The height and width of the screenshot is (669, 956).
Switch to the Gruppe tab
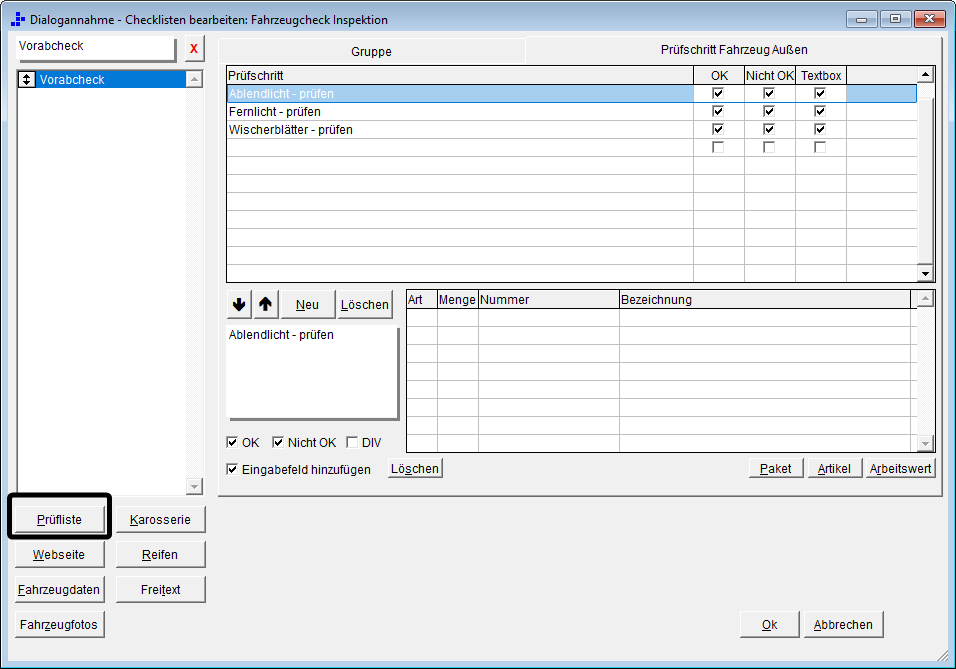(x=371, y=52)
